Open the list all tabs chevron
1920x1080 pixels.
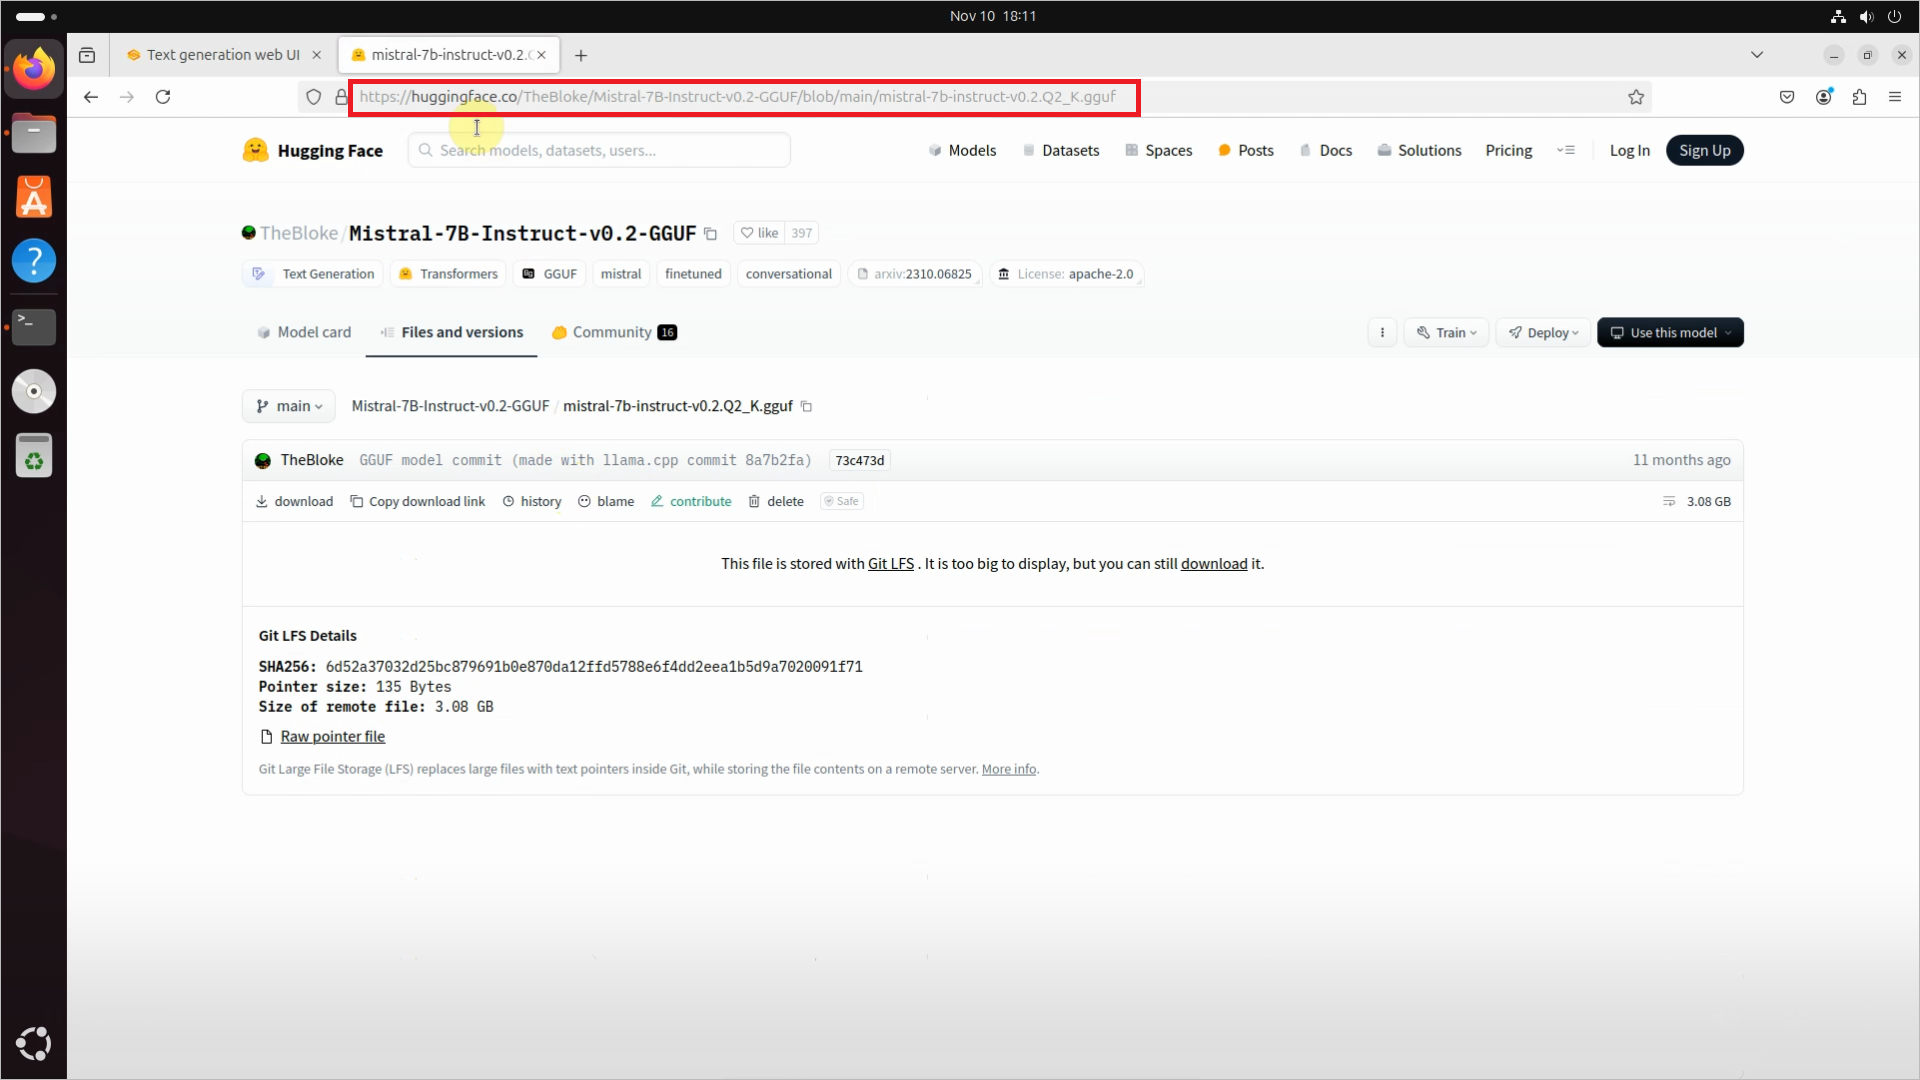tap(1757, 55)
